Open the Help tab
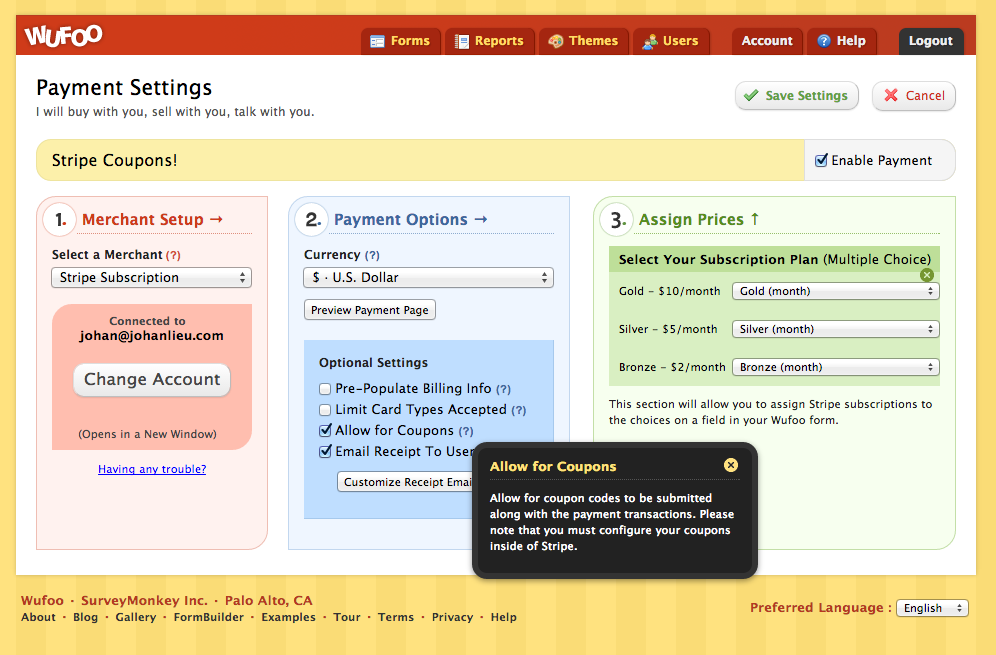The image size is (996, 655). point(842,41)
